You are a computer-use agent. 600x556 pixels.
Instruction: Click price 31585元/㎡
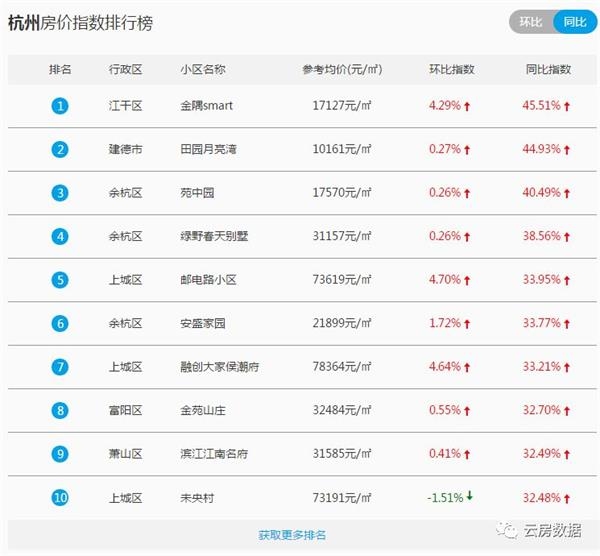[342, 454]
